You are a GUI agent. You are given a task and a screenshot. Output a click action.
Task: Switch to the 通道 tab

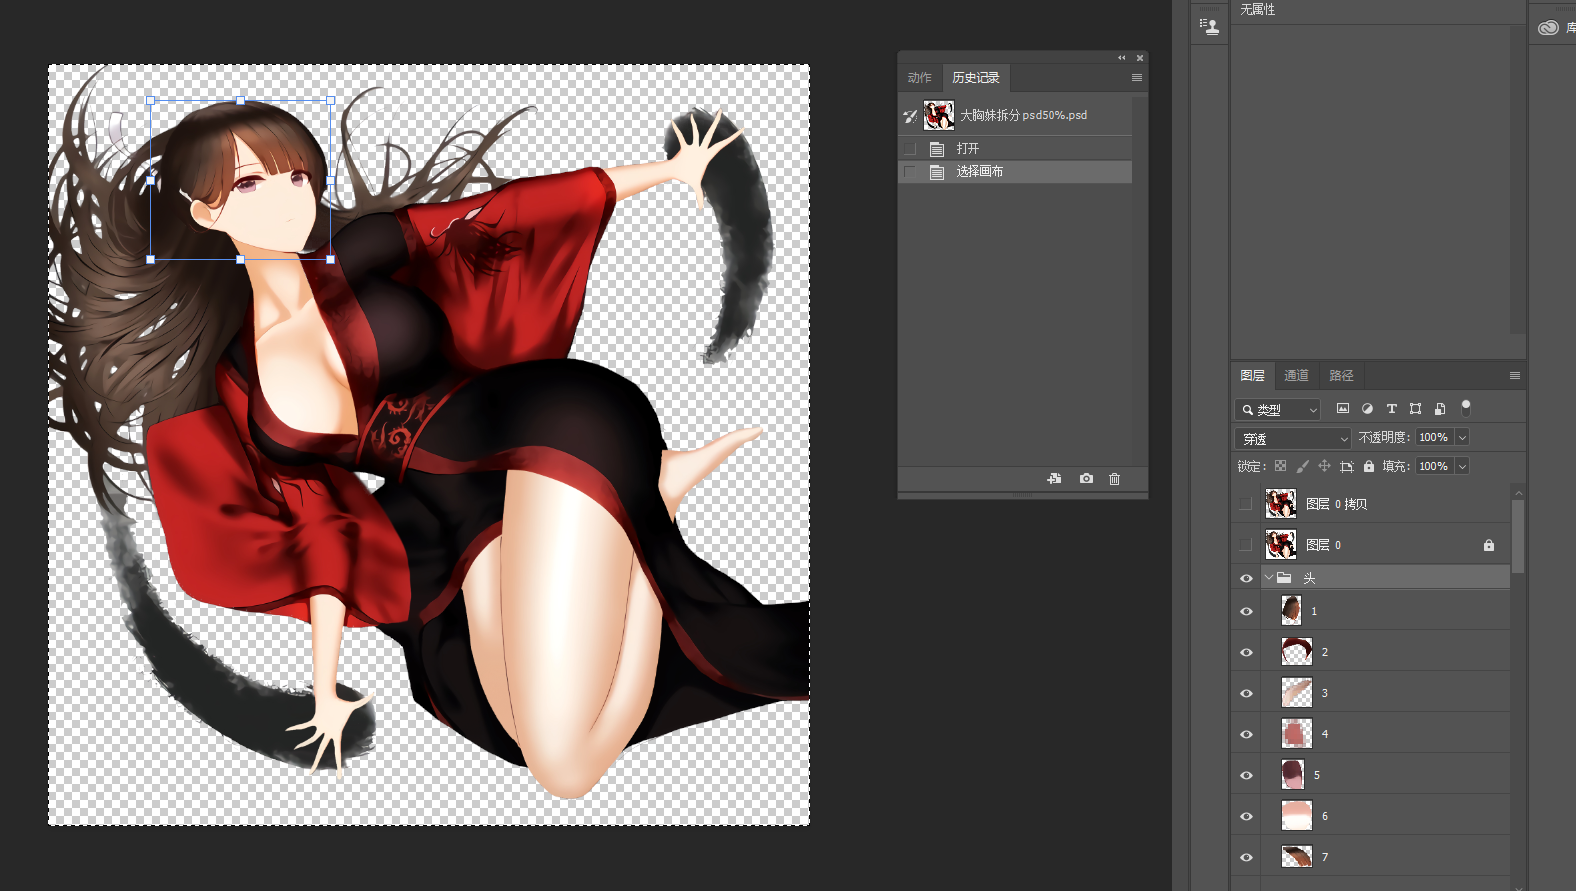[1296, 375]
